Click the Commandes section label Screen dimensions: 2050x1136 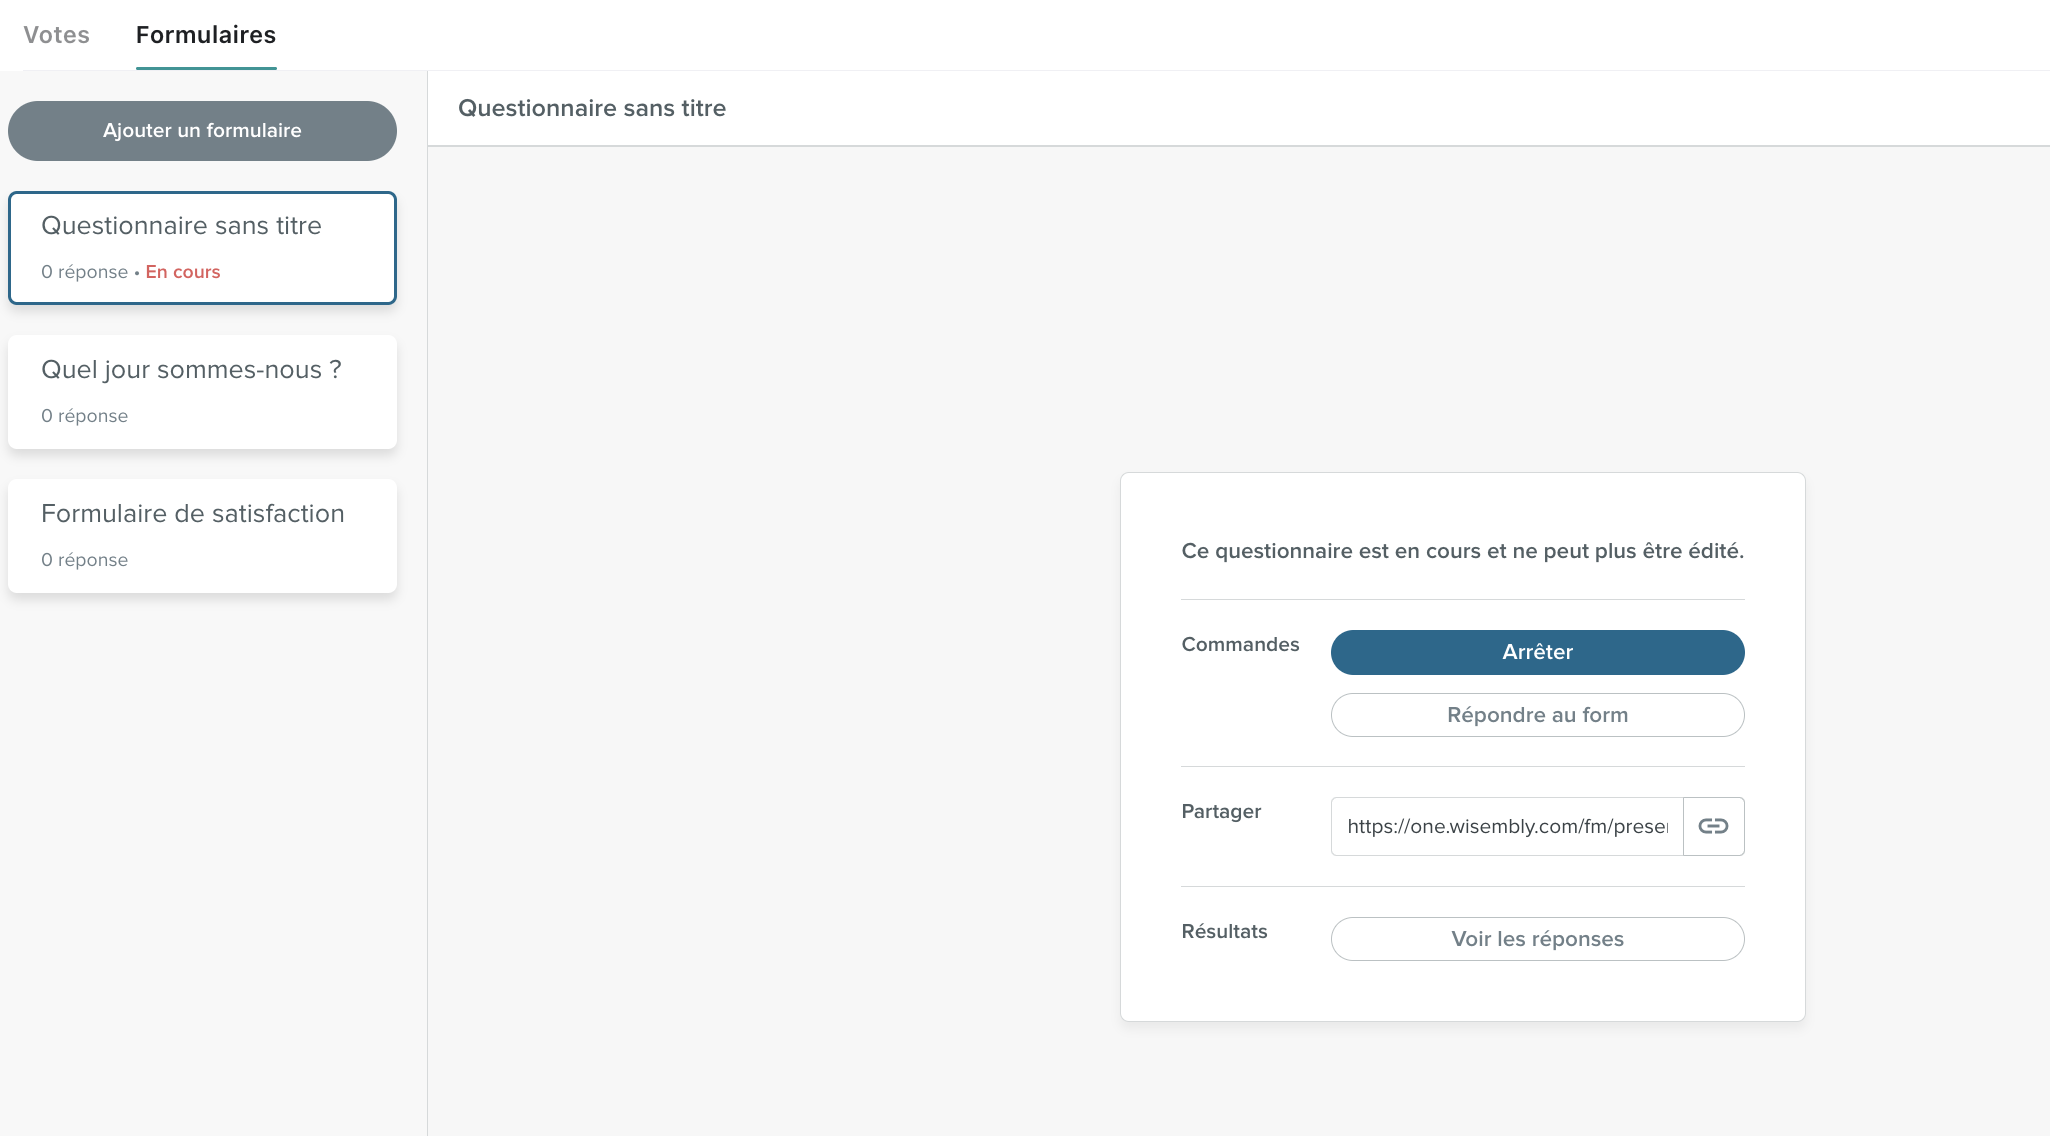click(x=1240, y=645)
